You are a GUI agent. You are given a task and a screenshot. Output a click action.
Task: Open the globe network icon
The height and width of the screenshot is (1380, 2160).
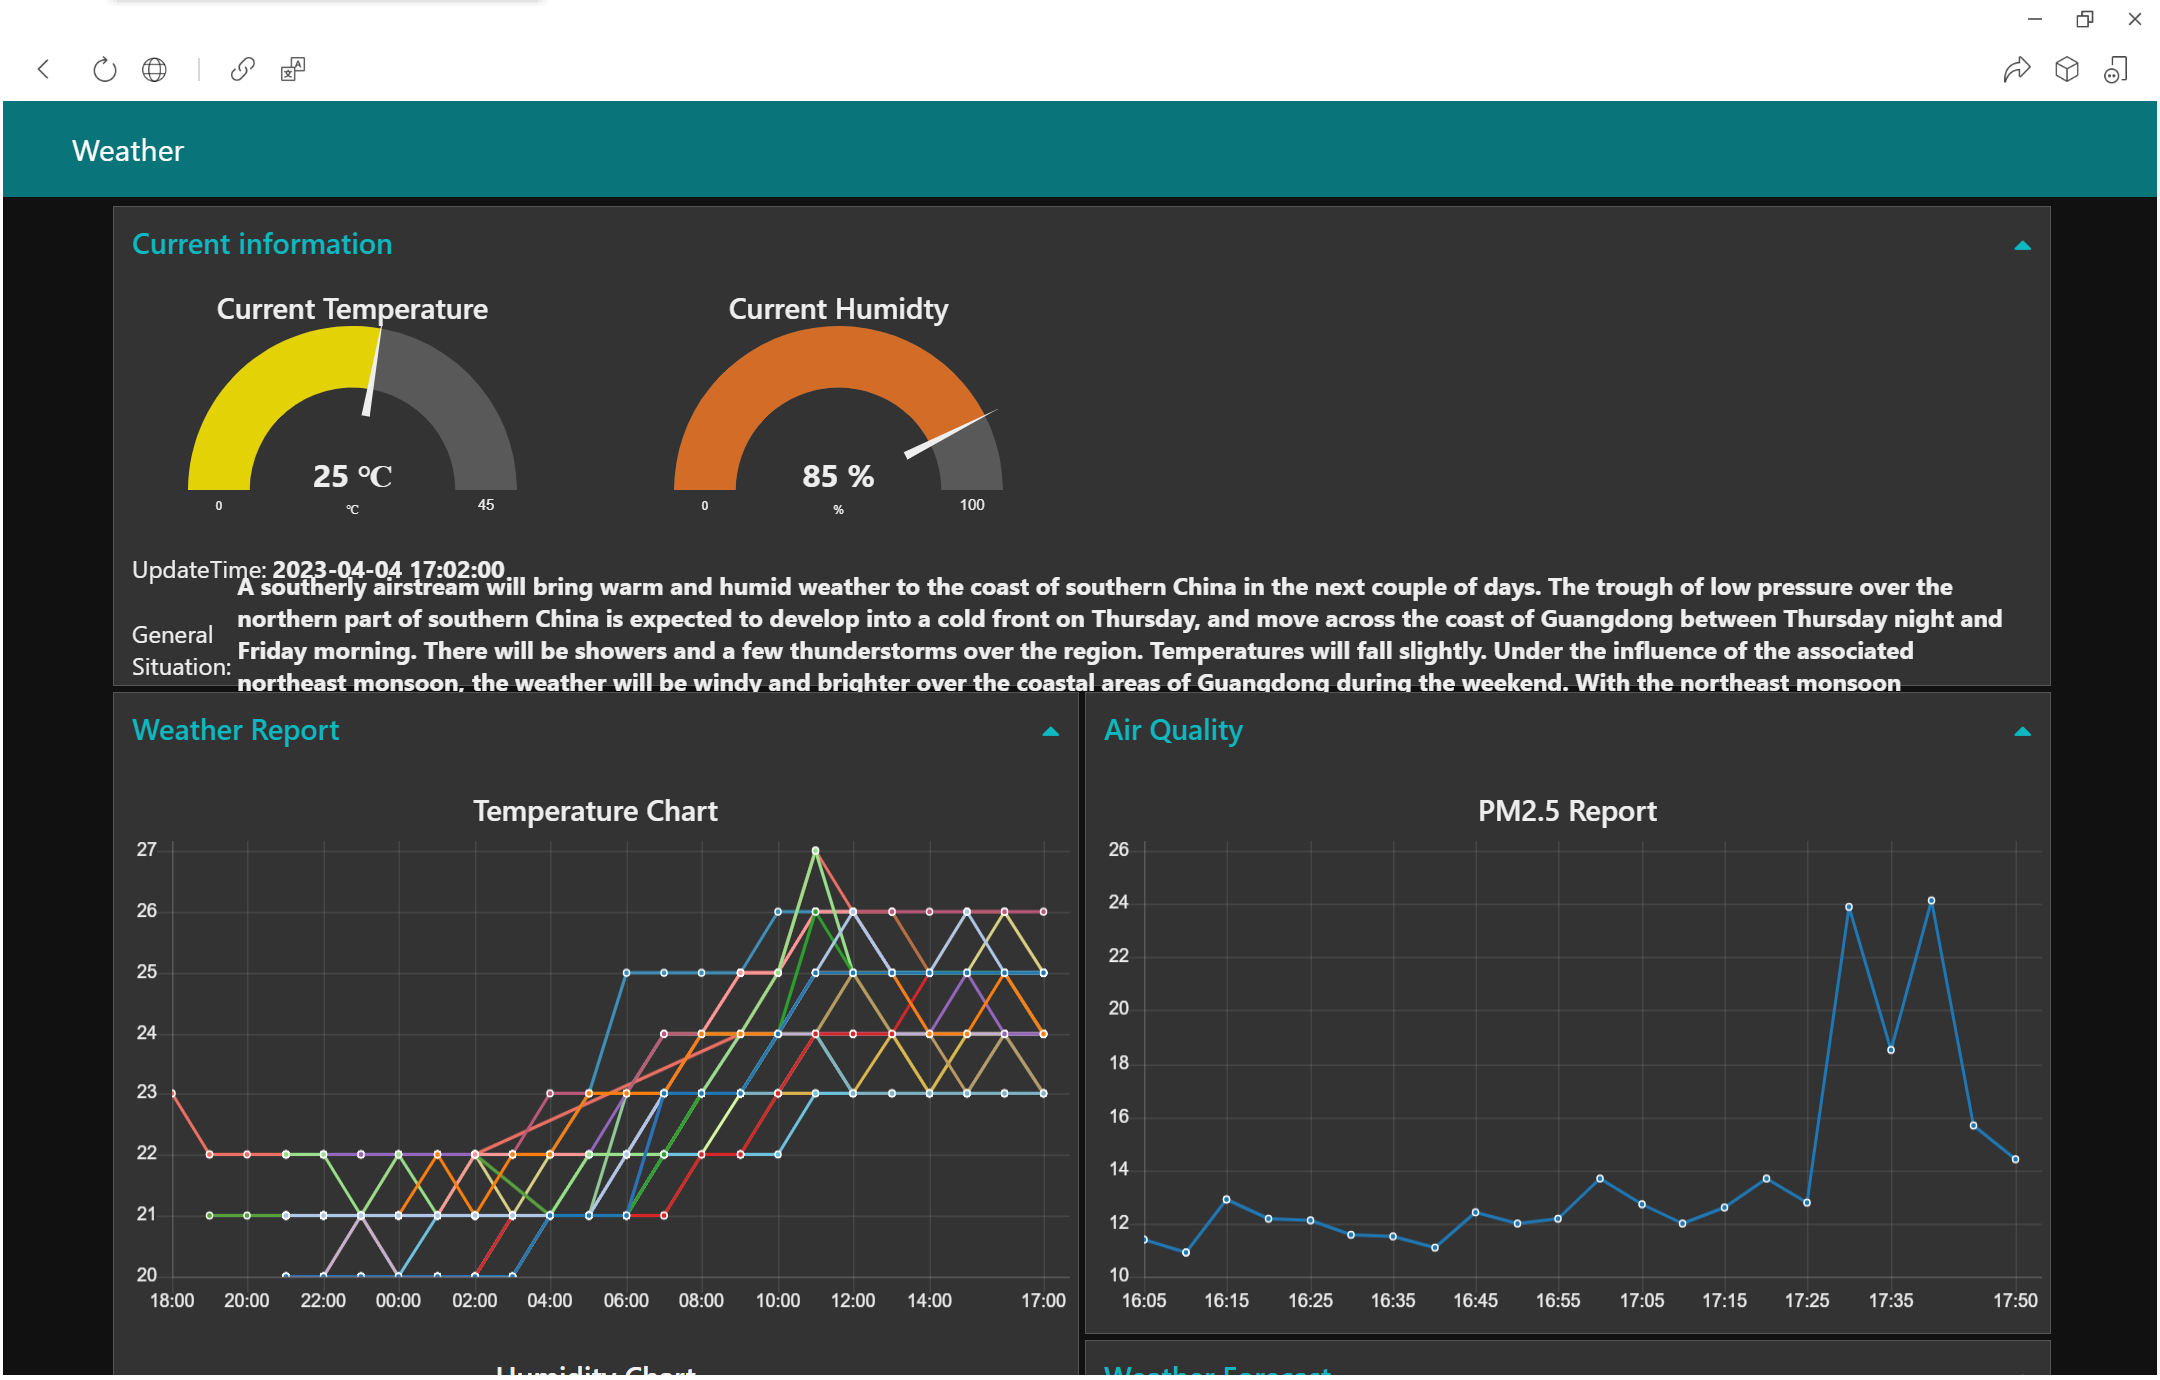coord(155,69)
